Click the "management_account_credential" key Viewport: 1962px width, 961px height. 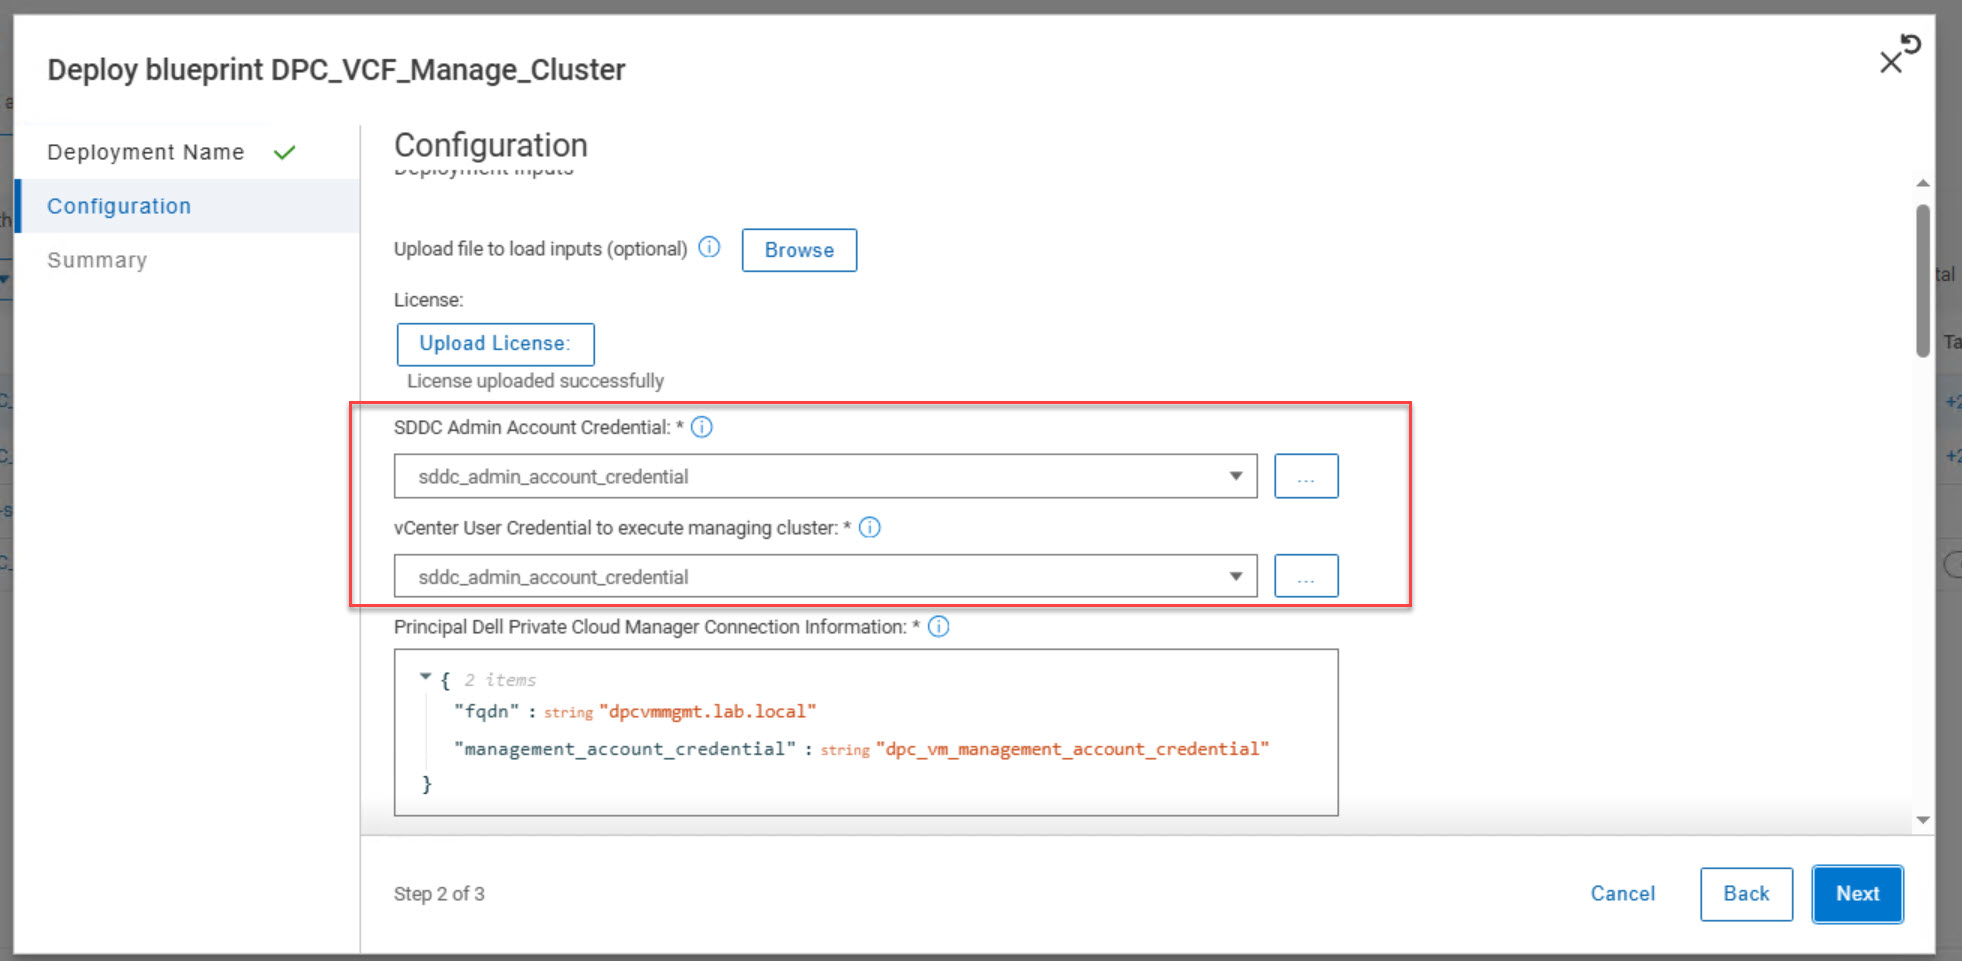click(625, 749)
